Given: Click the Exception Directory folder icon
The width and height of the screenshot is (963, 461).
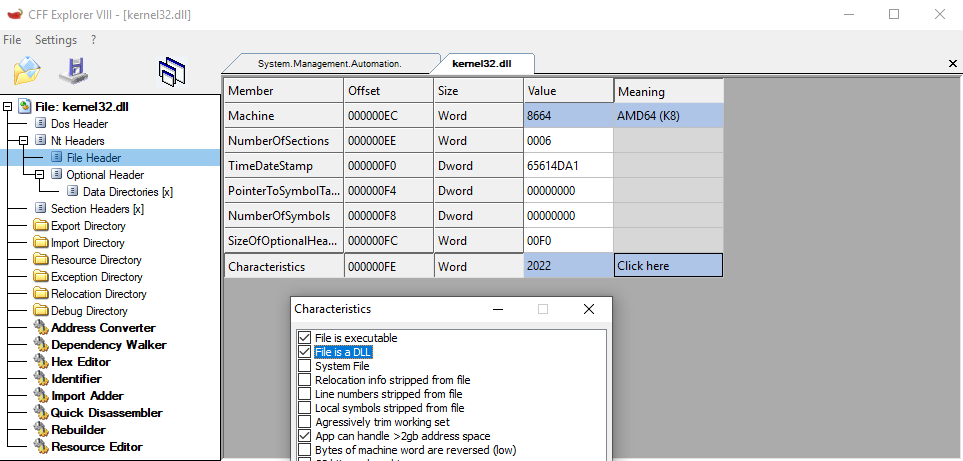Looking at the screenshot, I should click(x=41, y=277).
